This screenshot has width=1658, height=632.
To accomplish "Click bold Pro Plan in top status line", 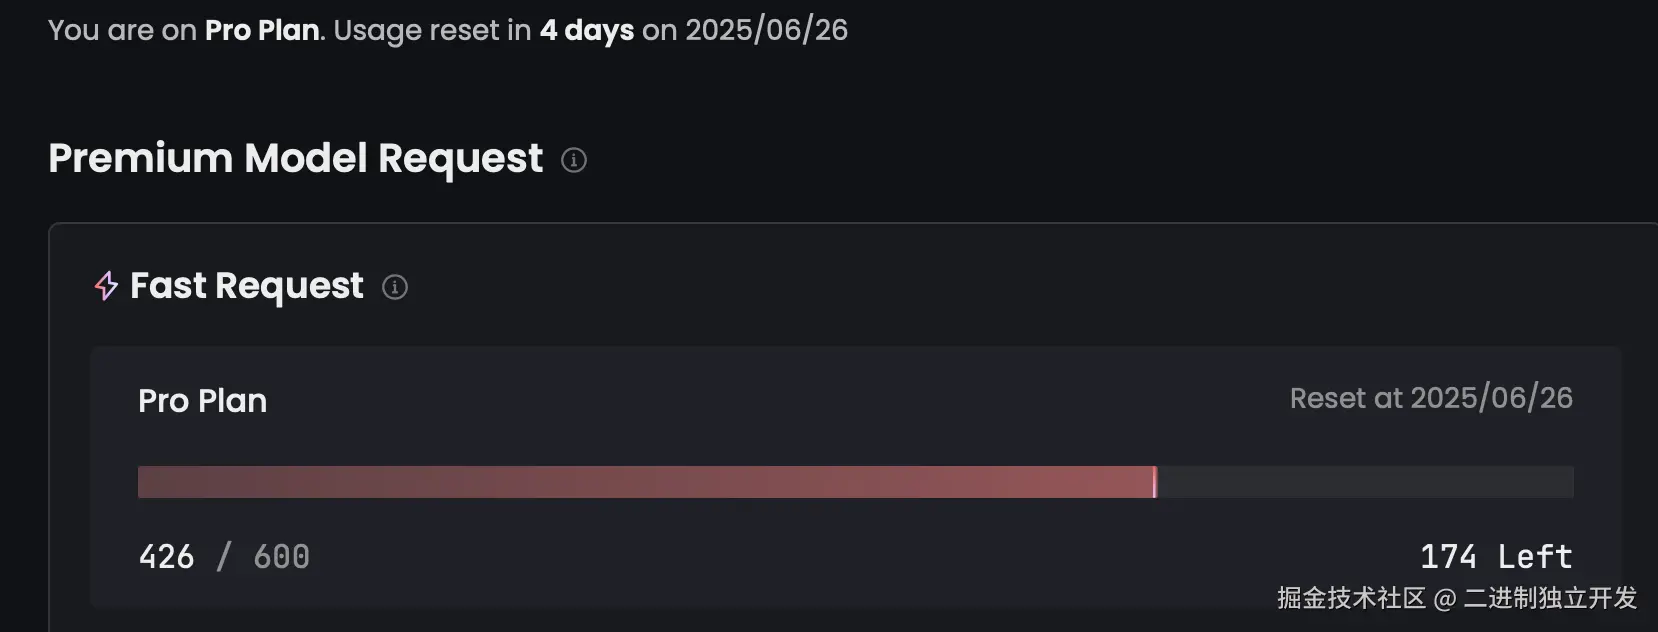I will tap(262, 30).
